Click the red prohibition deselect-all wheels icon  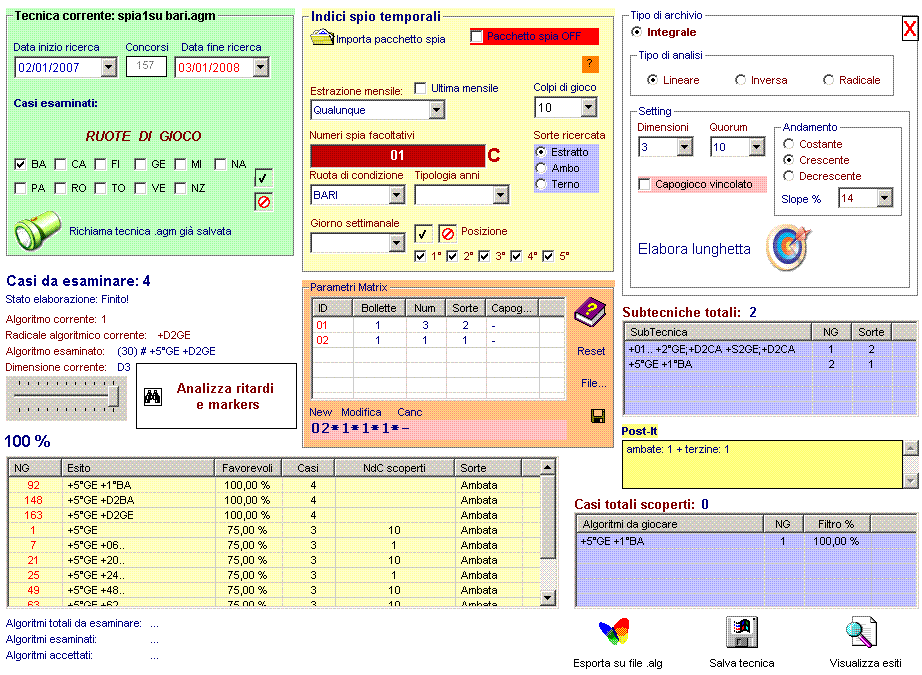263,202
